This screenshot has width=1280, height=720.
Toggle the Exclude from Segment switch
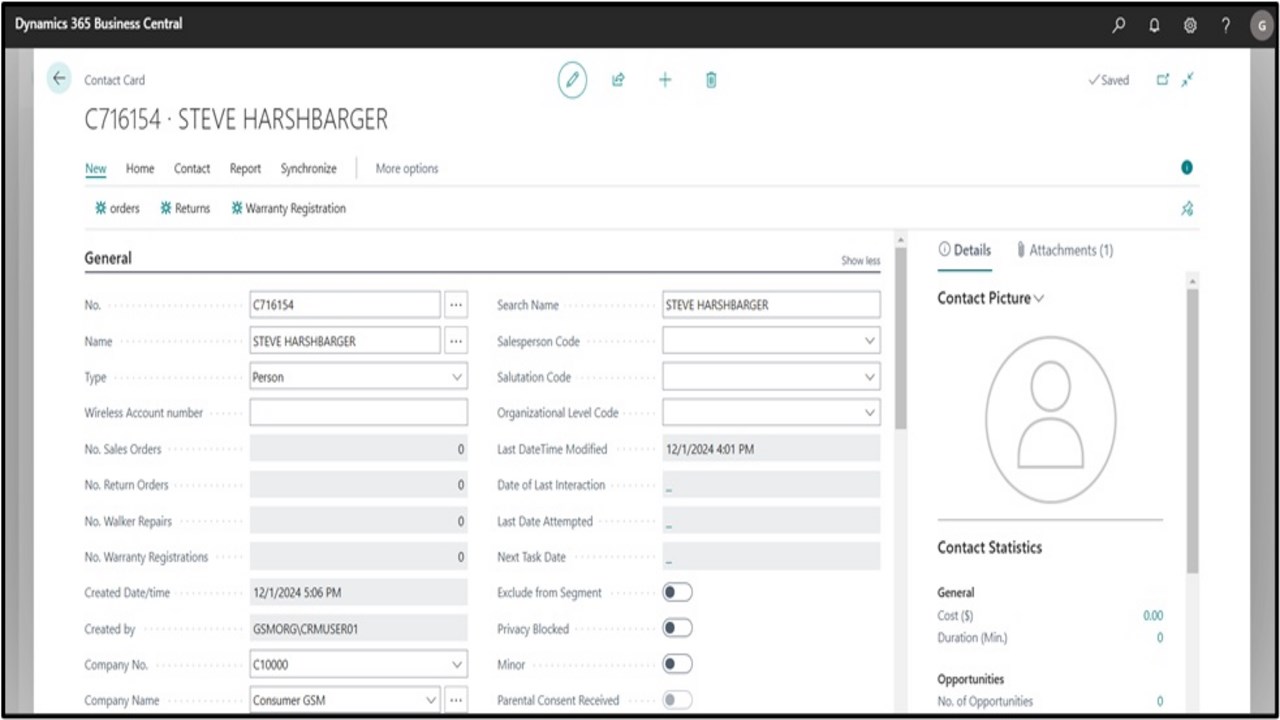[677, 593]
